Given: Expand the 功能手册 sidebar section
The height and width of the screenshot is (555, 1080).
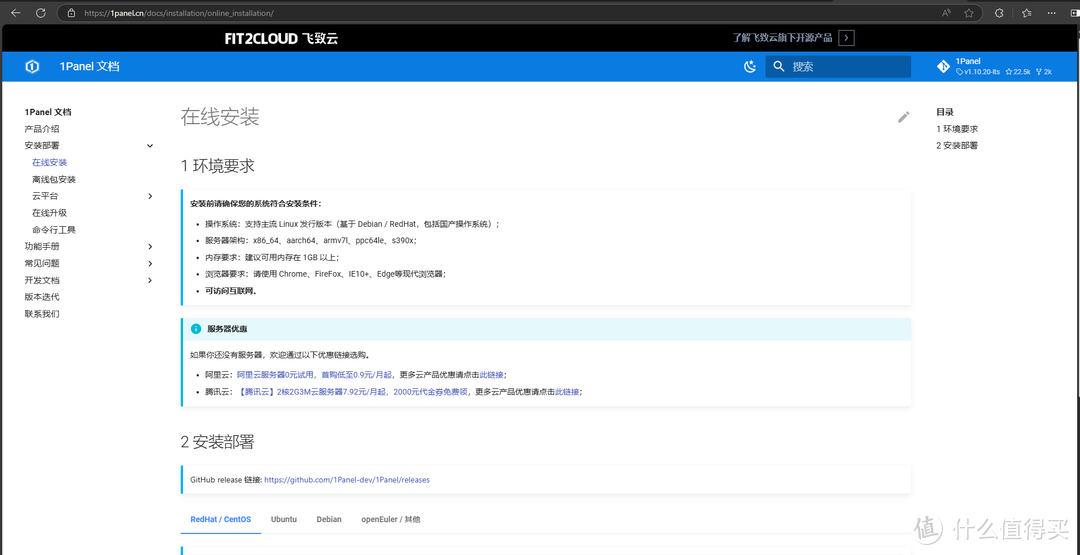Looking at the screenshot, I should click(150, 247).
